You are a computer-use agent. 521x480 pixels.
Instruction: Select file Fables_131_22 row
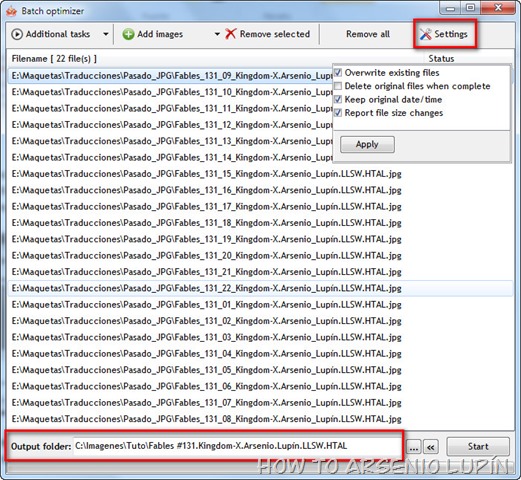260,288
